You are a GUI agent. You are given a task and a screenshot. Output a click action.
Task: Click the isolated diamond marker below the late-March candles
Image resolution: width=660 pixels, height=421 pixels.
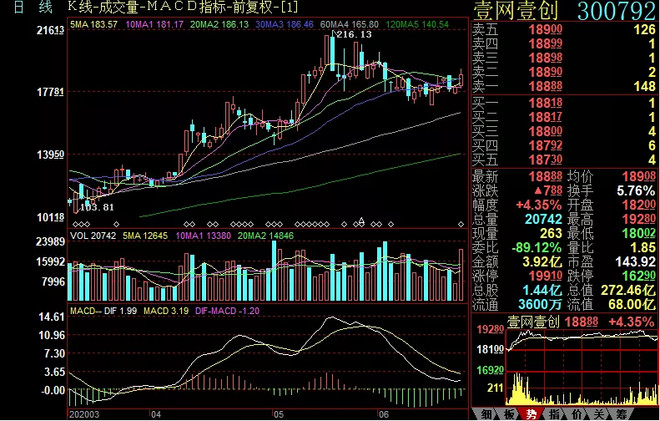pyautogui.click(x=117, y=224)
